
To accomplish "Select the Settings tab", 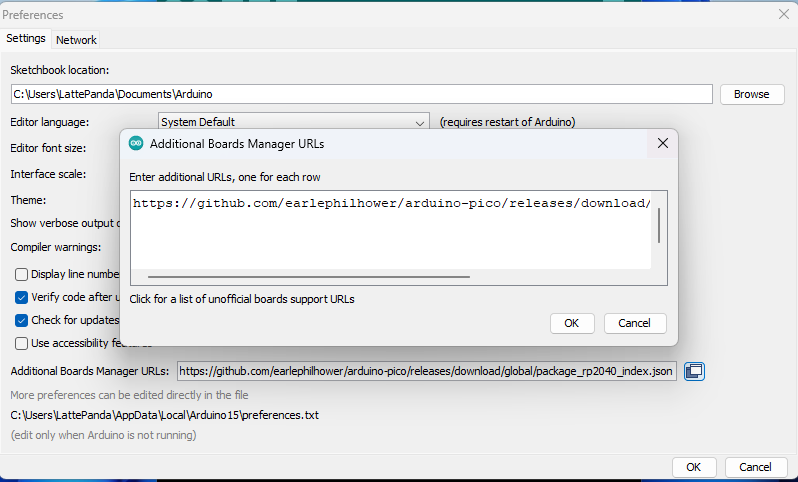I will [26, 39].
